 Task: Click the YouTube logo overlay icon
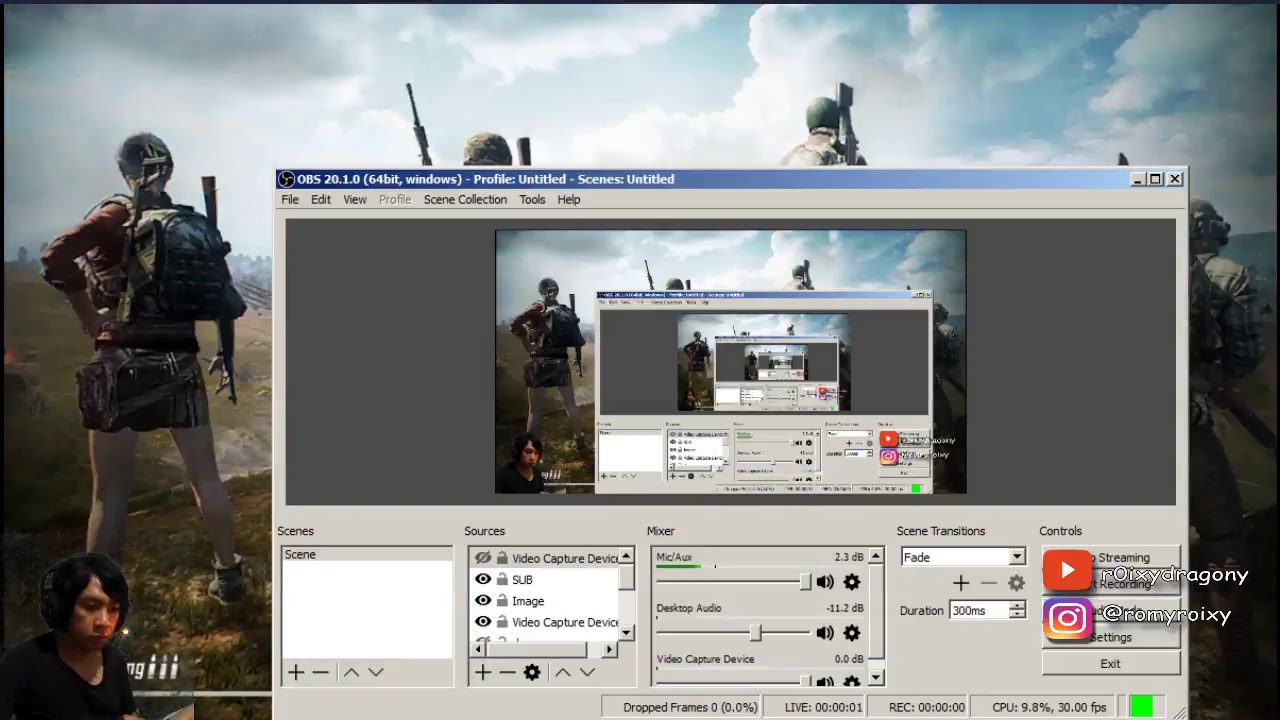click(x=1067, y=571)
